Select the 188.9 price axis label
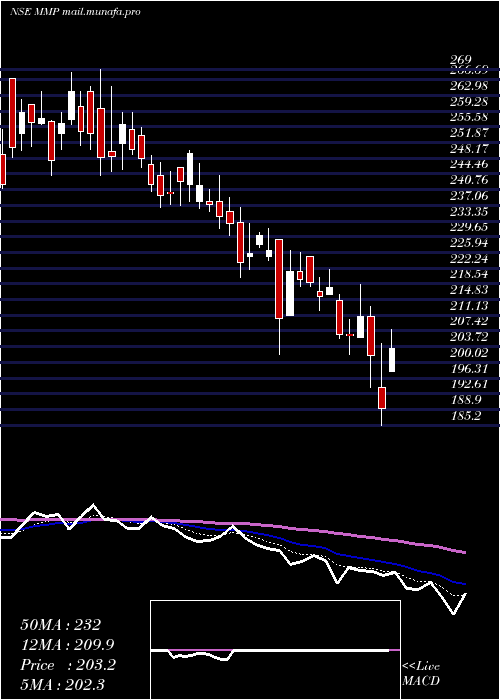Viewport: 500px width, 700px height. [x=466, y=400]
